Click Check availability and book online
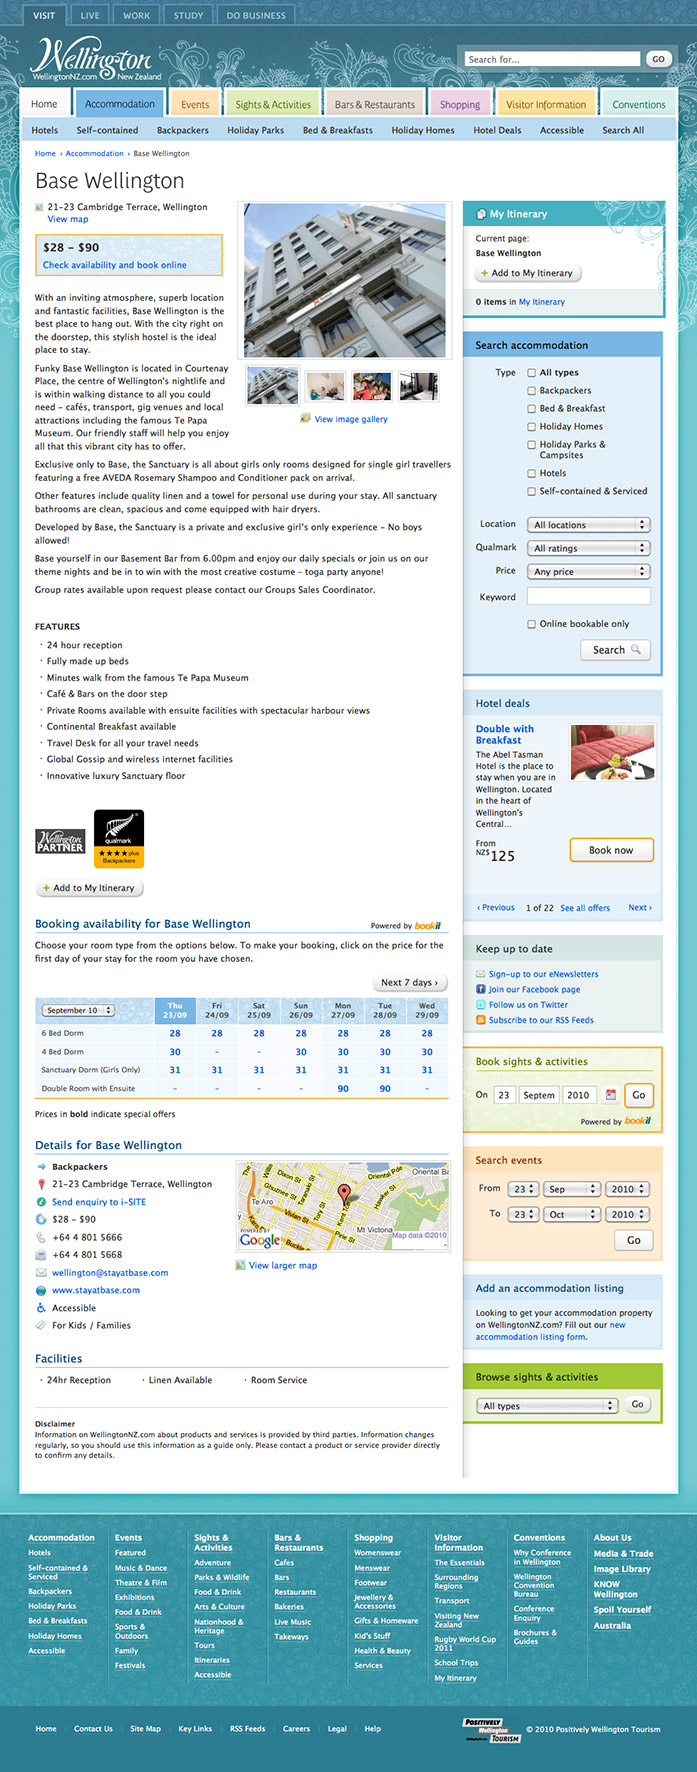 [x=115, y=265]
